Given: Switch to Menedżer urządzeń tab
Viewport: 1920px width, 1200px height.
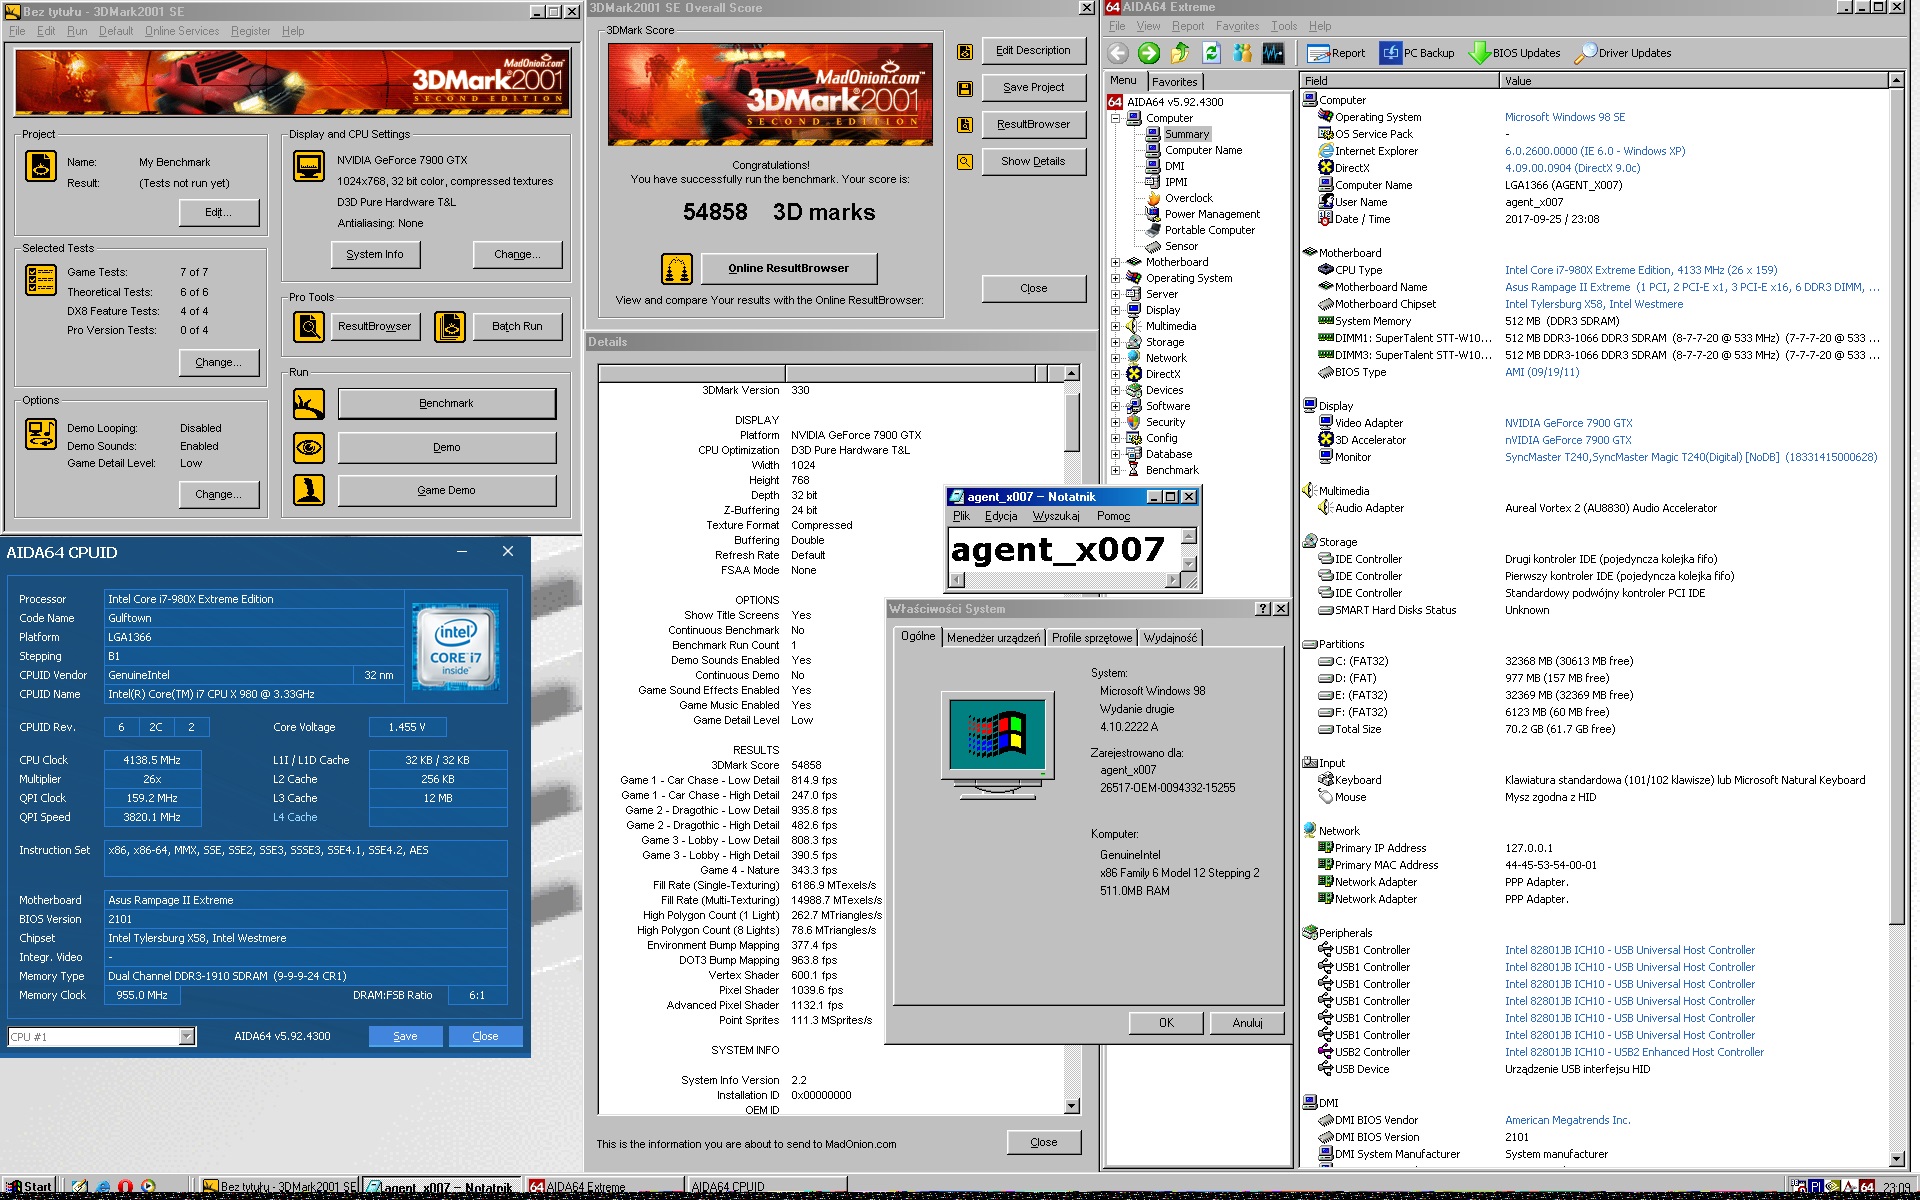Looking at the screenshot, I should pyautogui.click(x=993, y=638).
